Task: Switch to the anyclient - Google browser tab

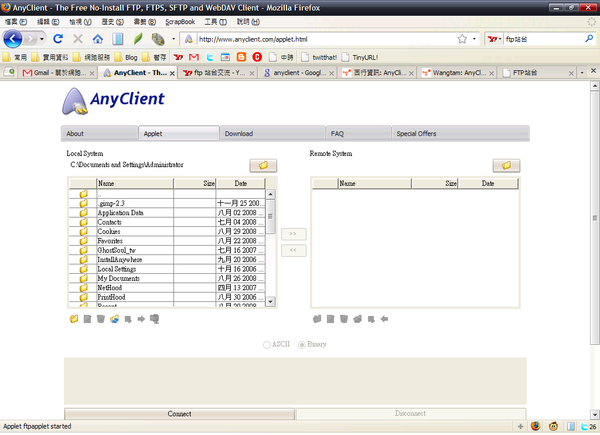Action: coord(298,73)
